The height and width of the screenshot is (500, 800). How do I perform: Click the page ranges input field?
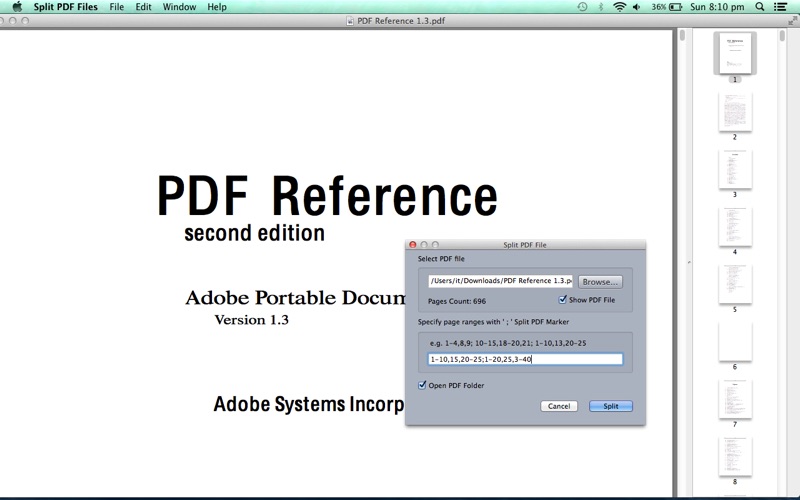pyautogui.click(x=525, y=359)
